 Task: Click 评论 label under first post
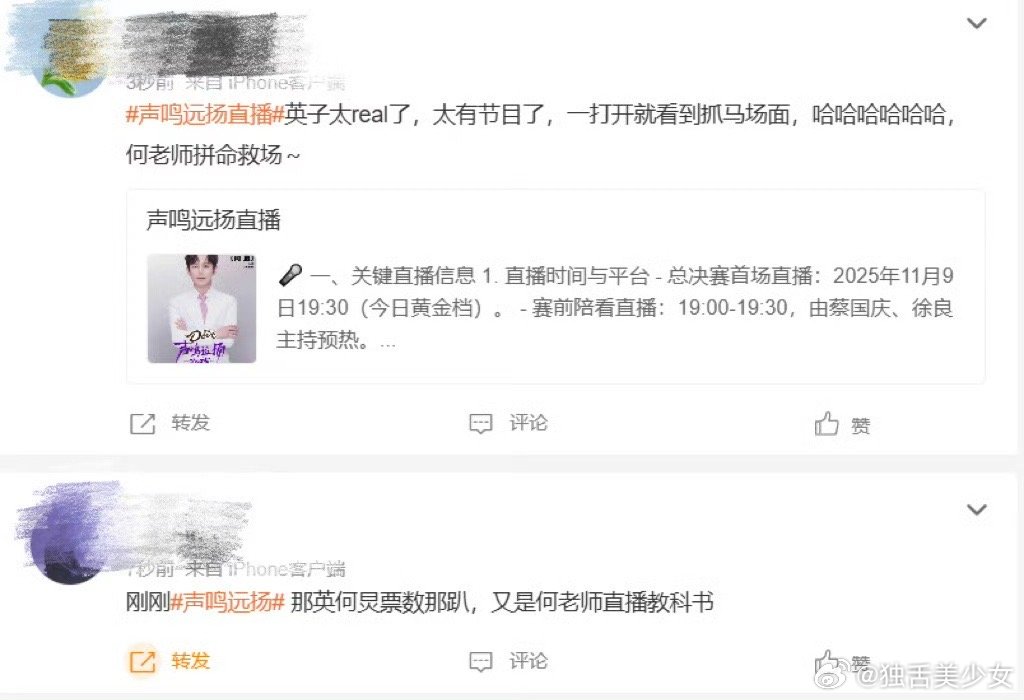click(x=528, y=423)
